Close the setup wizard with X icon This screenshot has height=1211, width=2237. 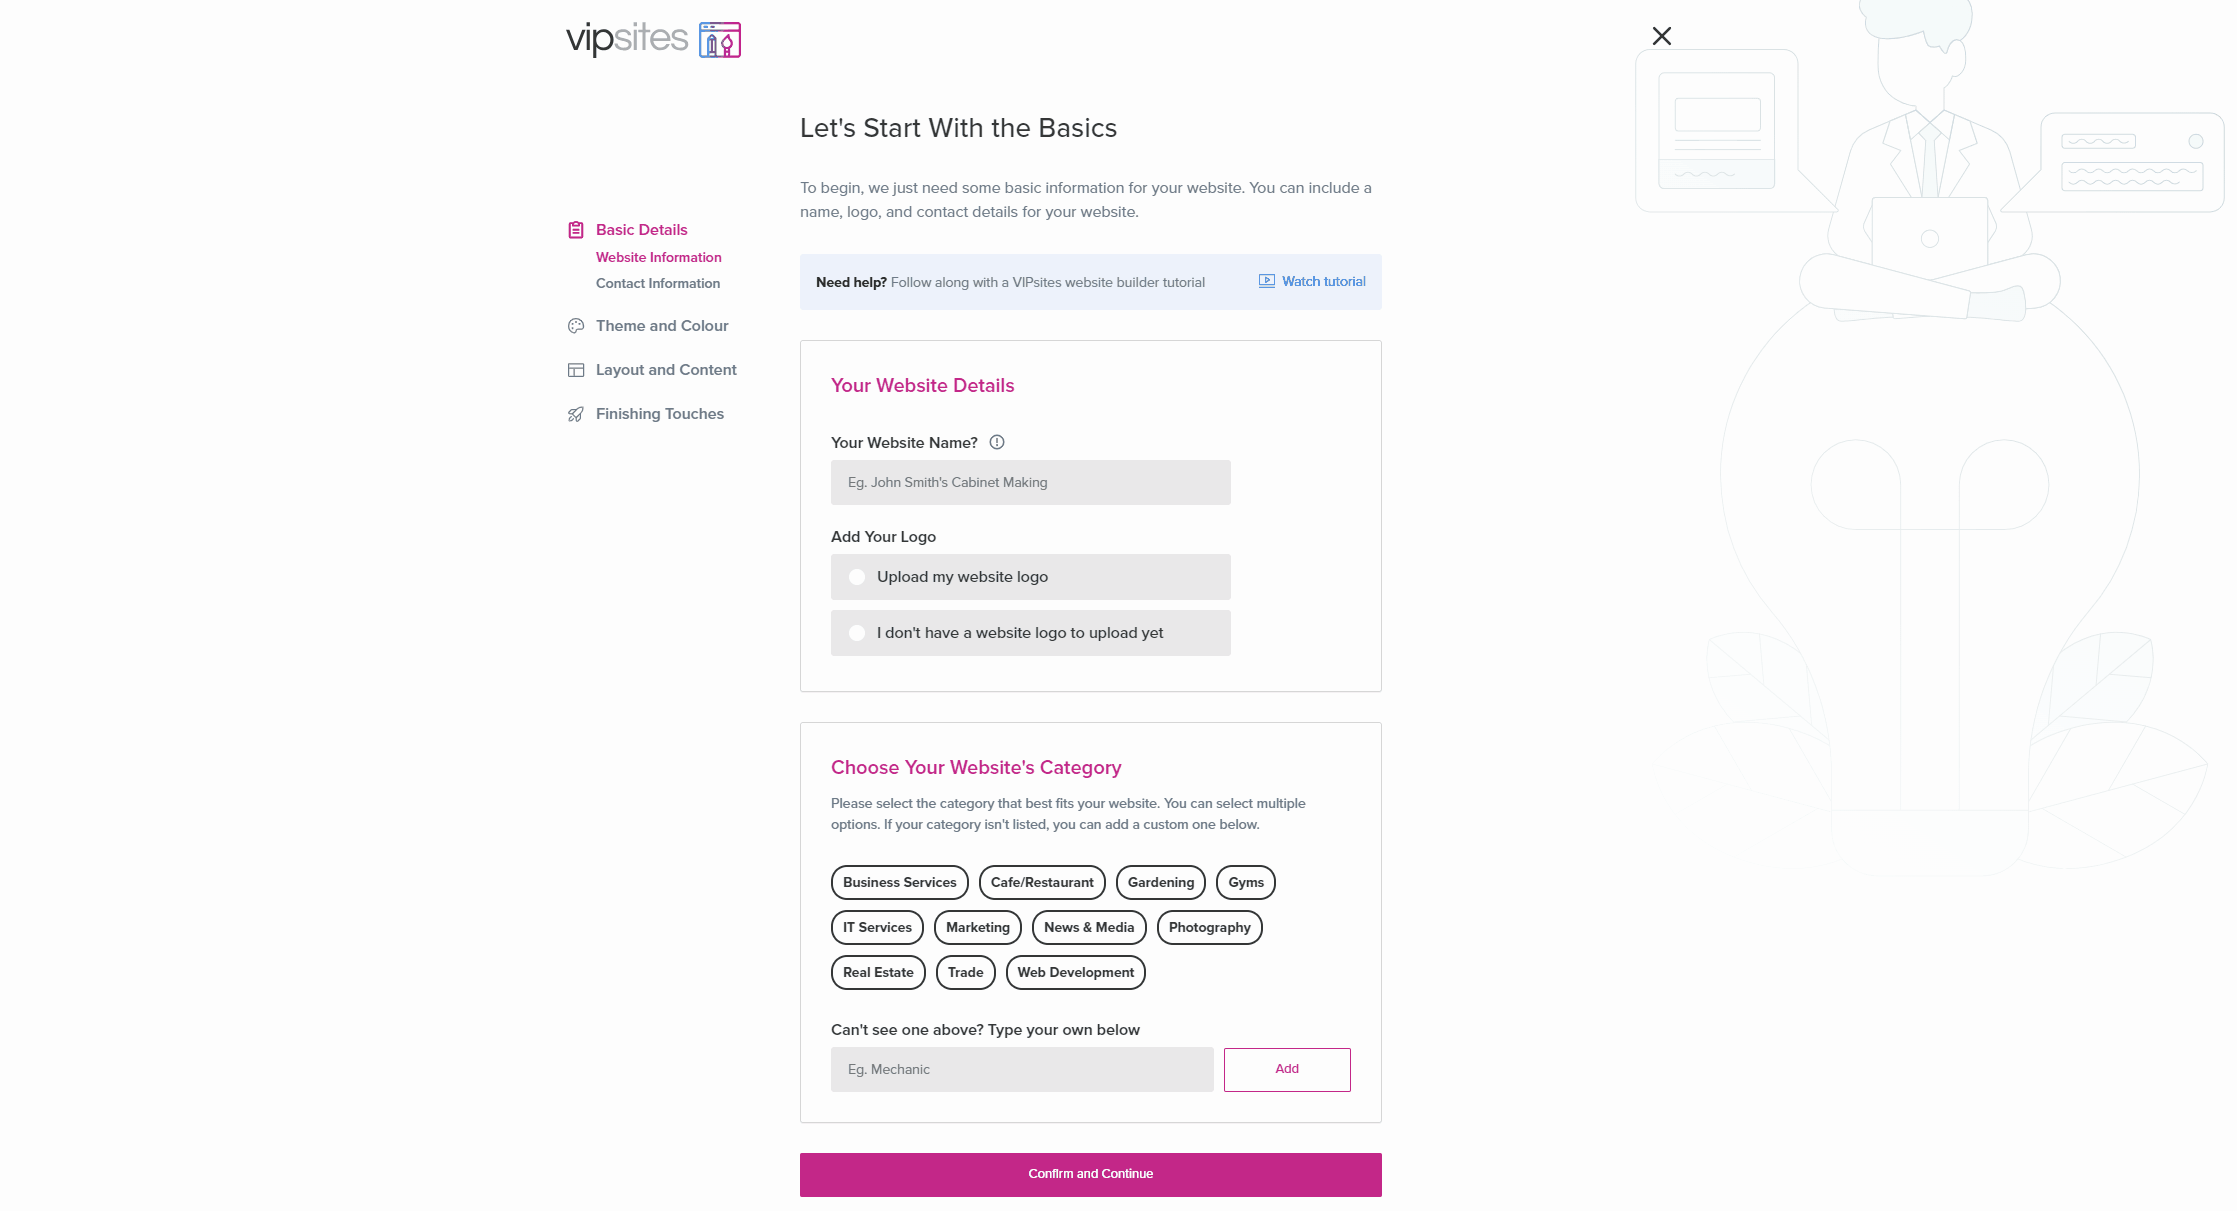pos(1661,36)
